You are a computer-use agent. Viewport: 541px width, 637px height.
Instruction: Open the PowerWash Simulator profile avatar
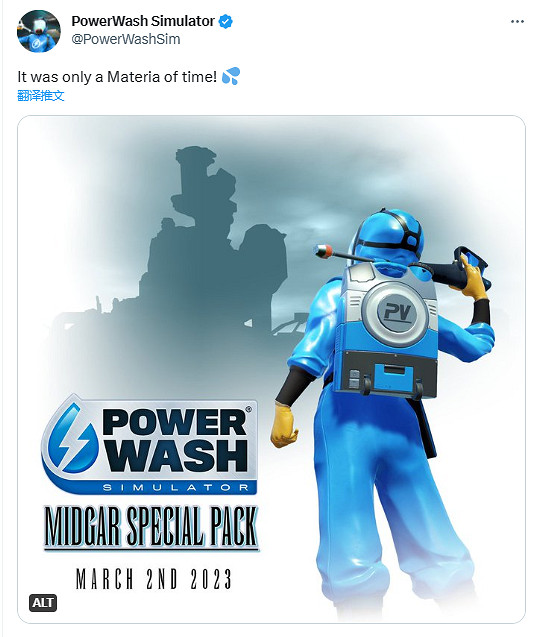click(39, 31)
